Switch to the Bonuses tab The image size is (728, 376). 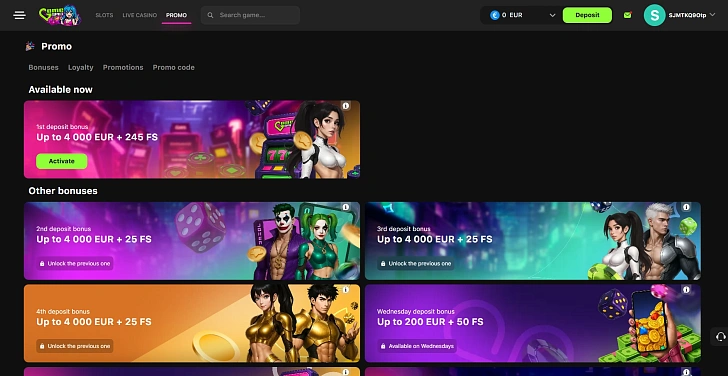[x=43, y=67]
